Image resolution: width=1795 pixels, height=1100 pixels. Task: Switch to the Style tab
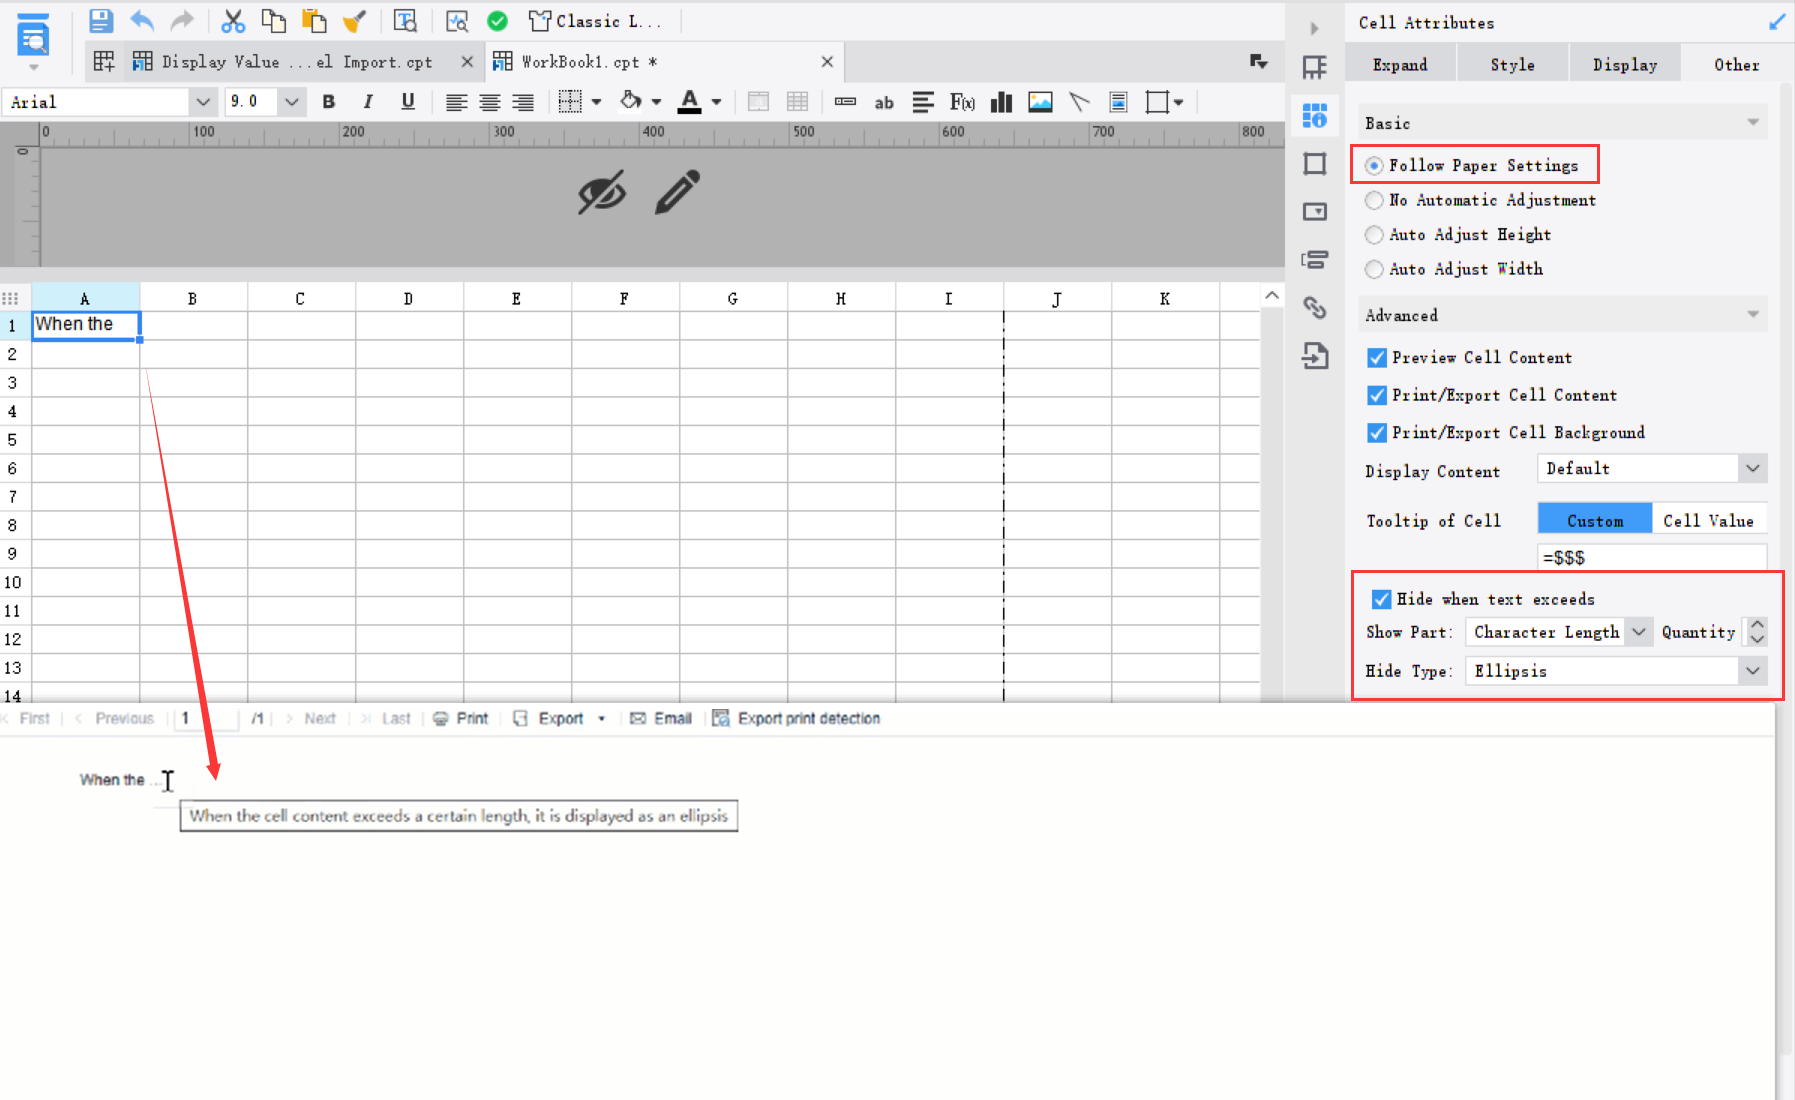tap(1512, 63)
